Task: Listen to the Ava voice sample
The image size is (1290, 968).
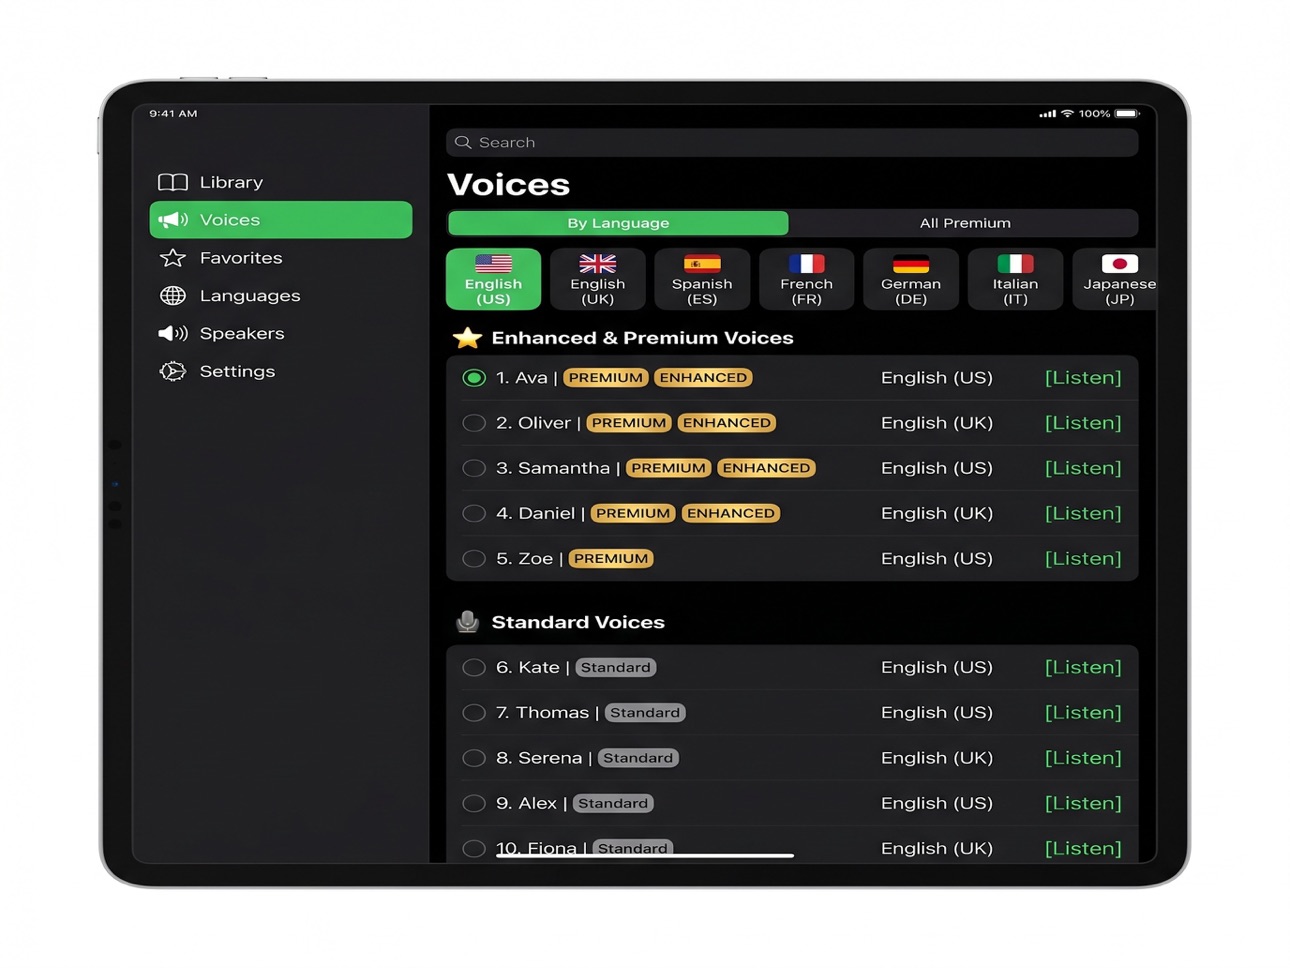Action: coord(1083,378)
